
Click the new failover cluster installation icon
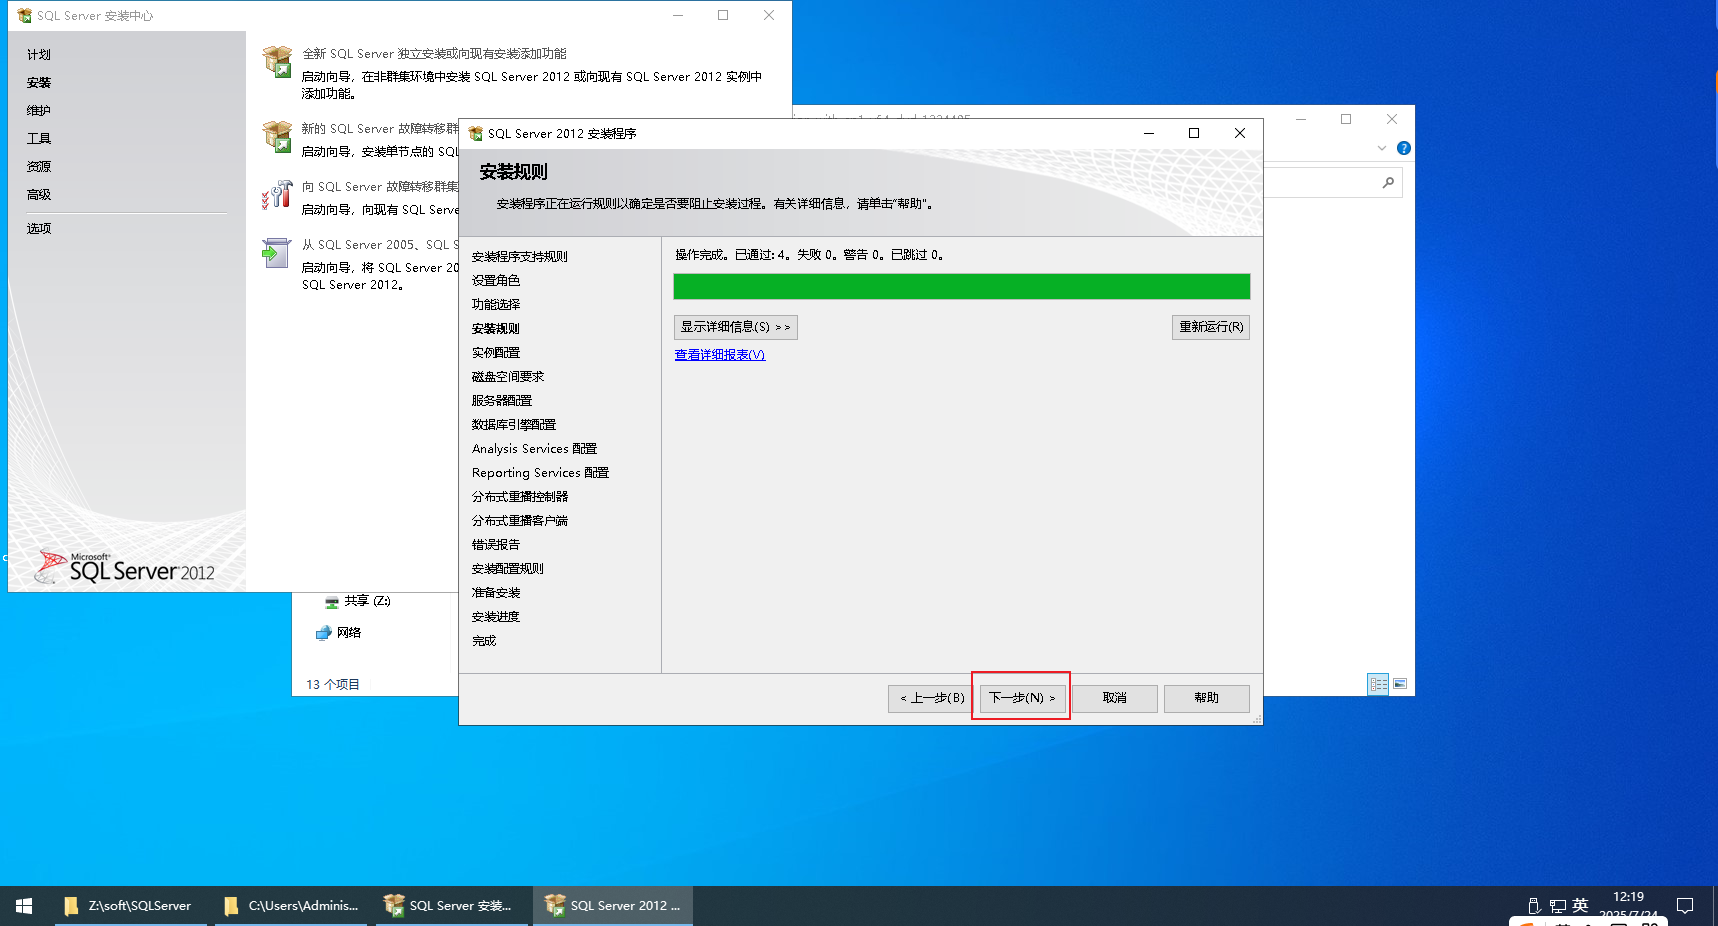[277, 136]
